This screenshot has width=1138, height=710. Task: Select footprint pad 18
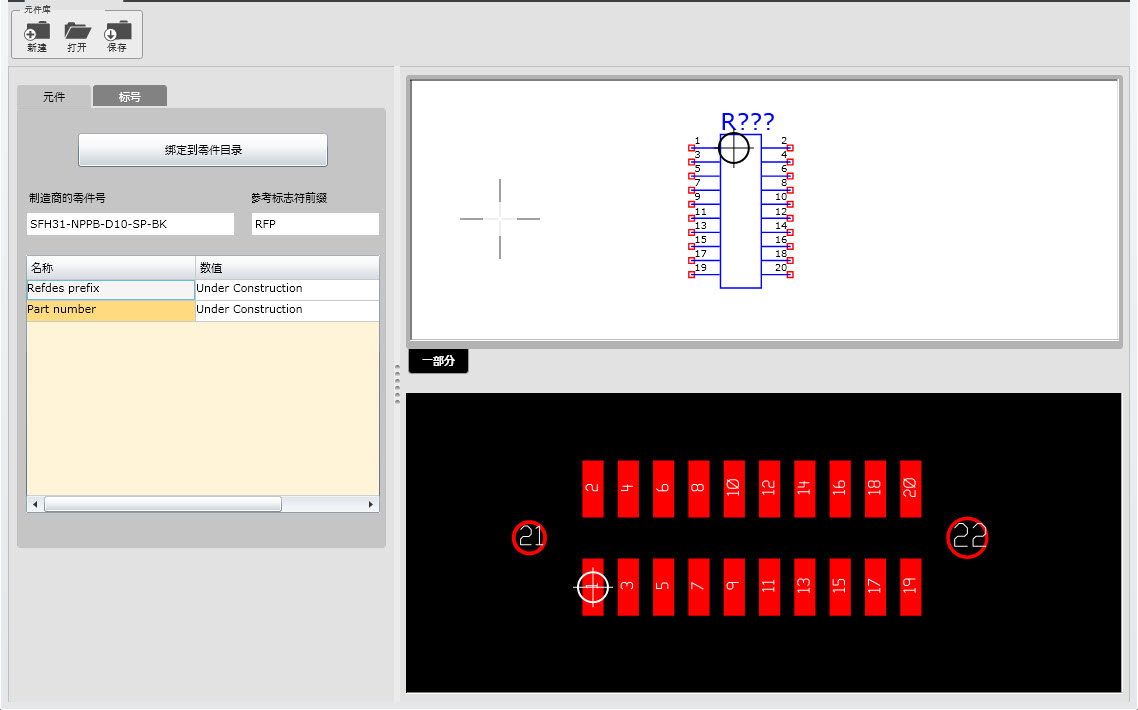click(875, 489)
